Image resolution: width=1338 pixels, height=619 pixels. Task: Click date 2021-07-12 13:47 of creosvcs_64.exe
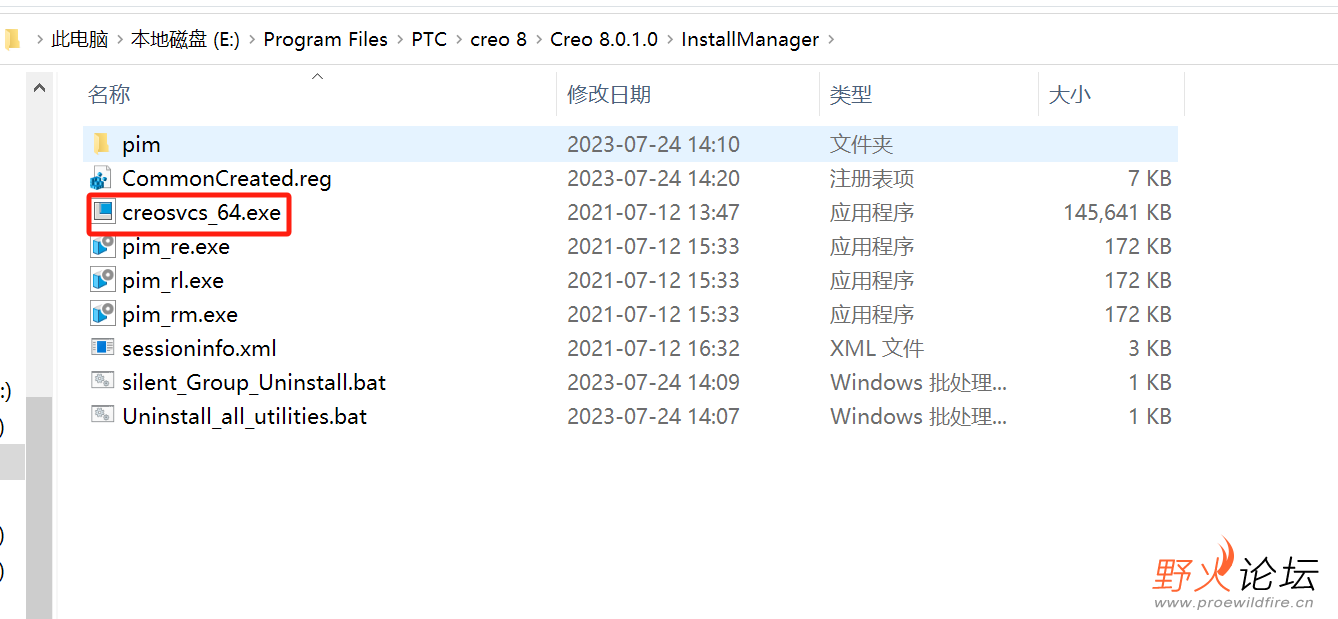point(654,213)
